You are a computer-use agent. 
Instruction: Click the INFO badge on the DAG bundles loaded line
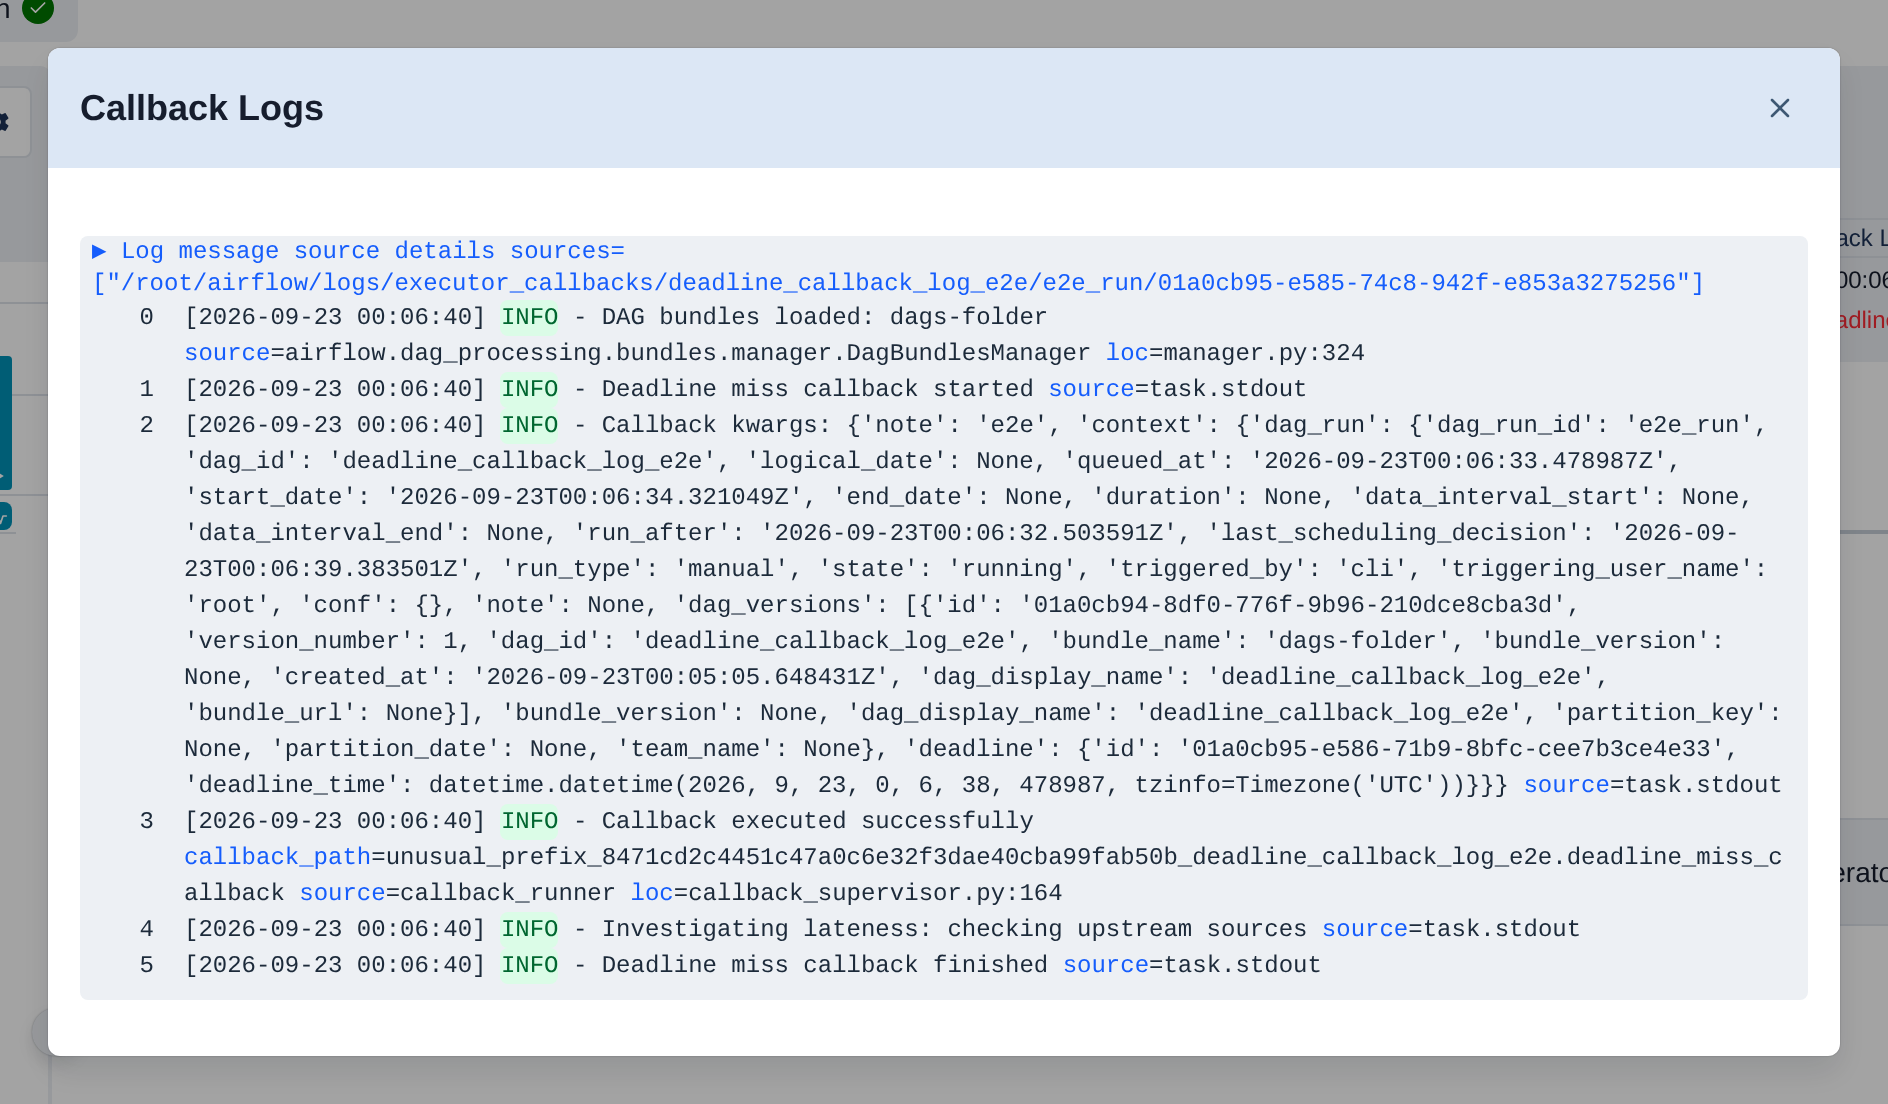[530, 317]
